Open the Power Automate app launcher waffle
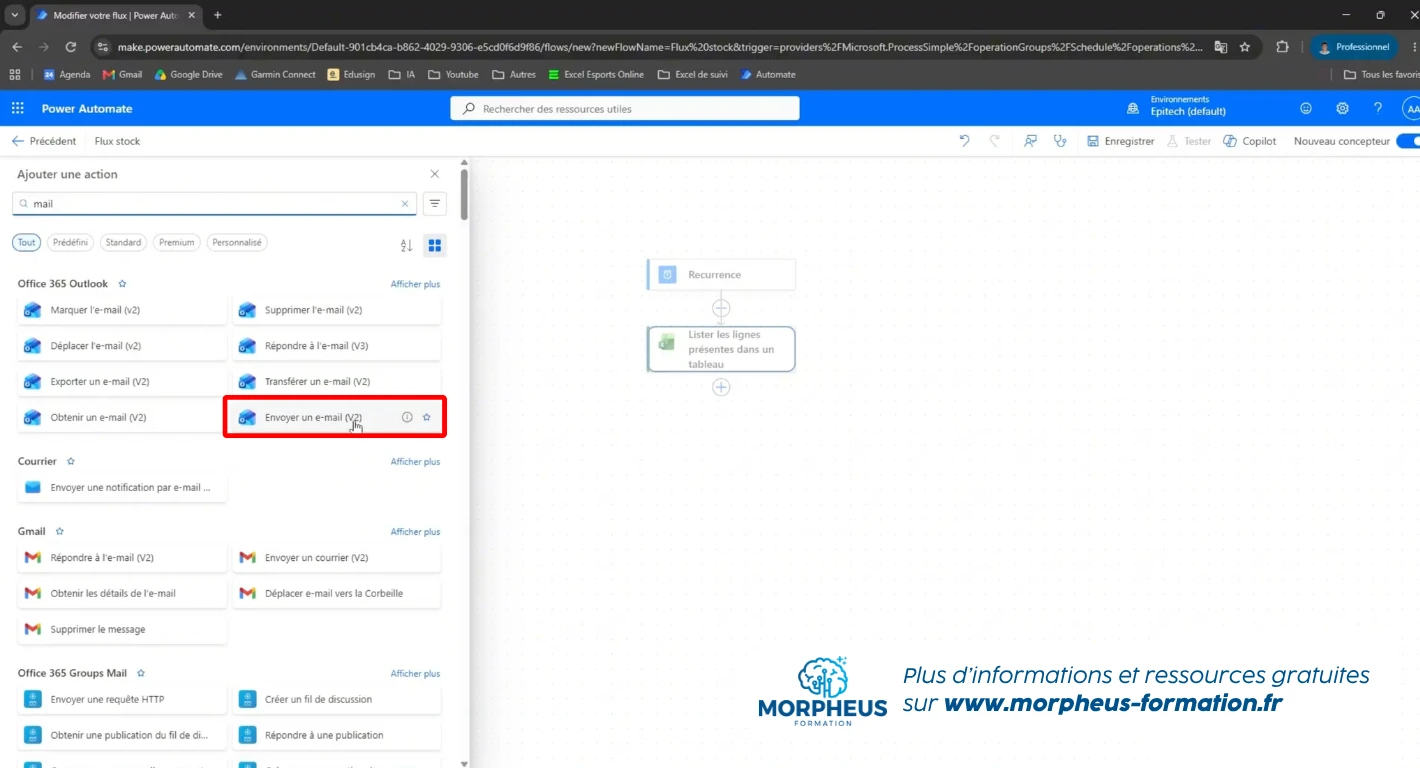This screenshot has width=1420, height=768. (x=18, y=108)
